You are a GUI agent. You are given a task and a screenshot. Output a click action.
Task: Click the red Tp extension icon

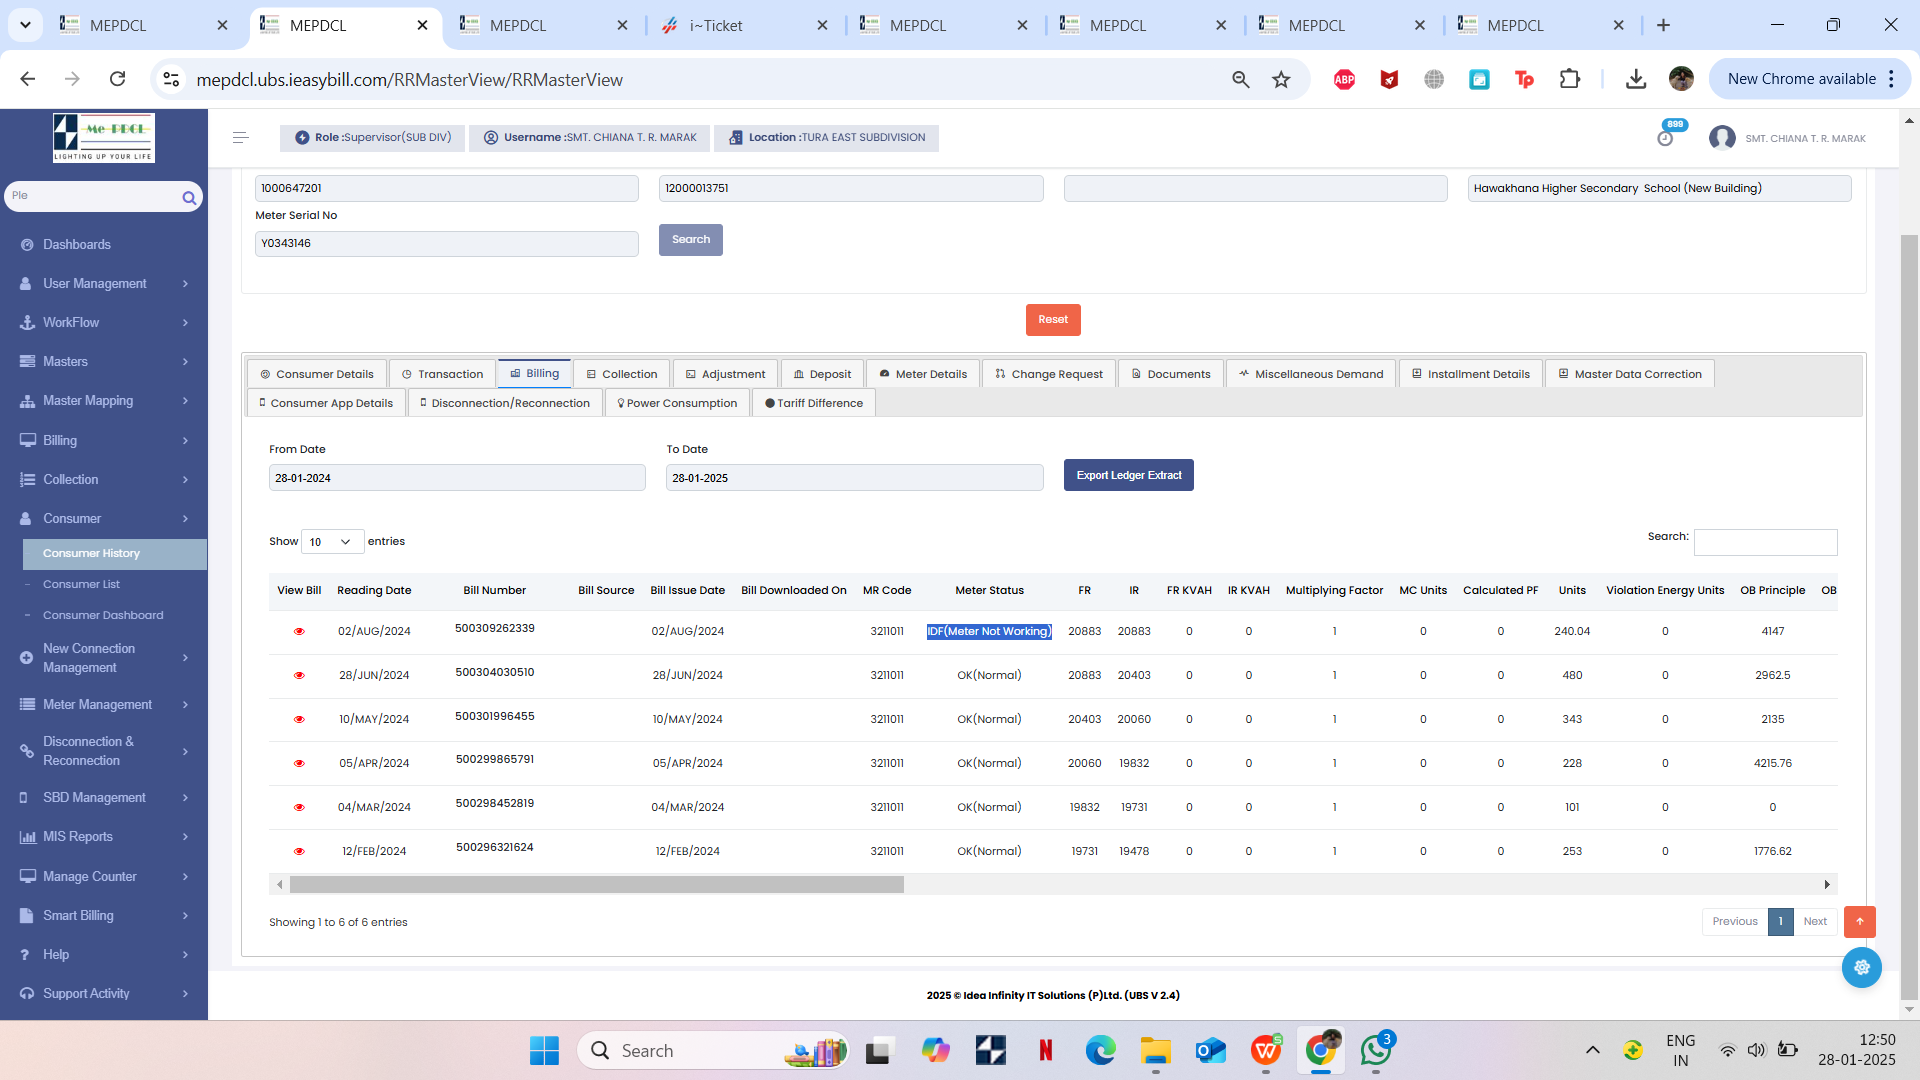[1524, 80]
